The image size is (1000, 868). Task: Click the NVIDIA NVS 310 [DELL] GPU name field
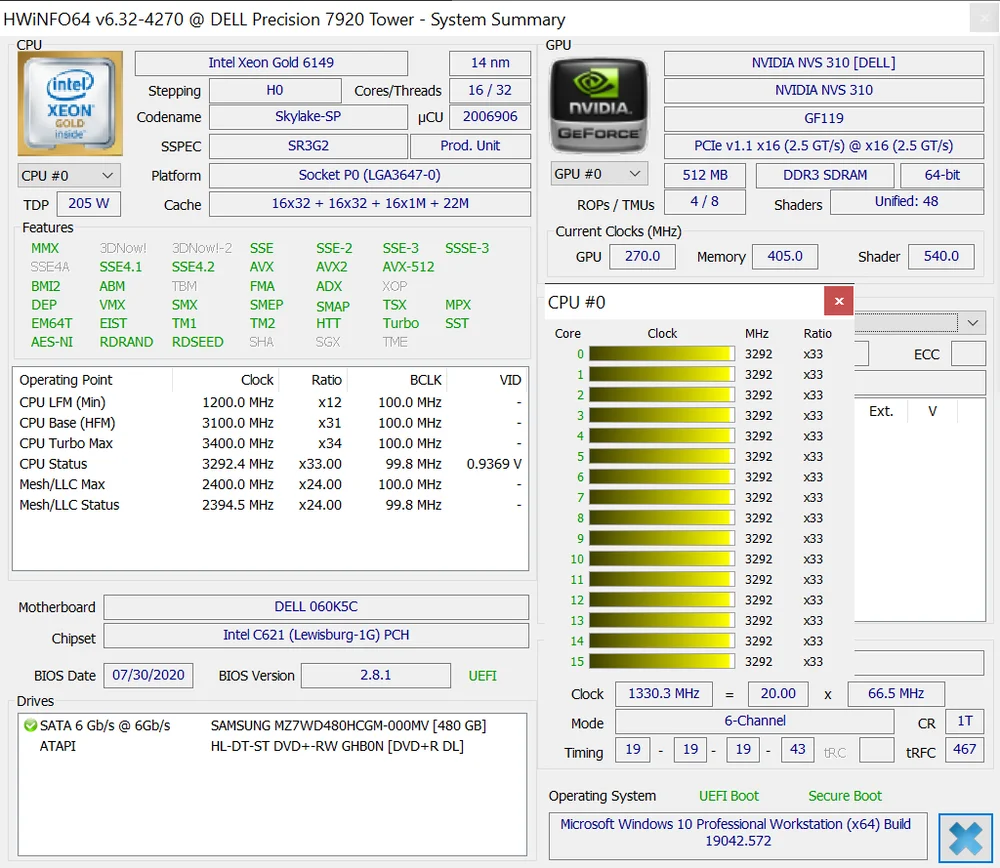click(x=823, y=63)
